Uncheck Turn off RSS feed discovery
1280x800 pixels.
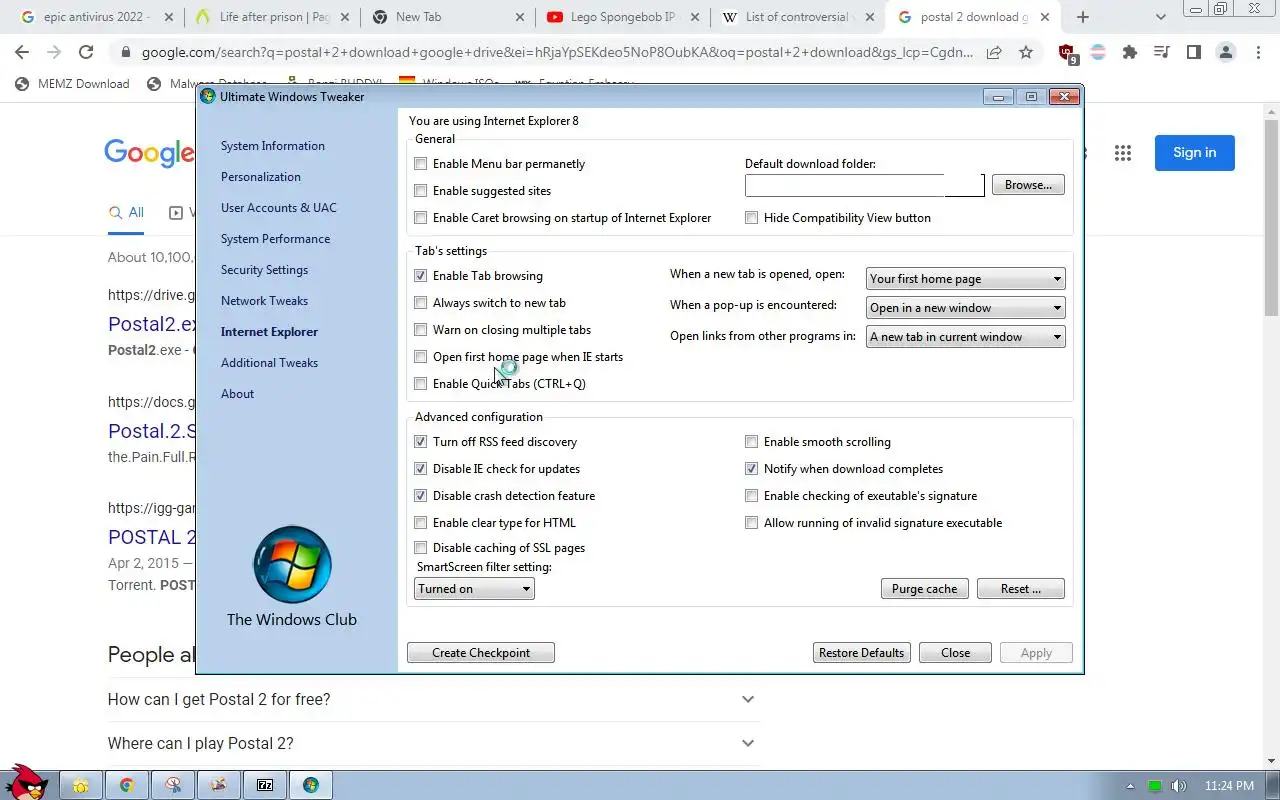pyautogui.click(x=421, y=442)
